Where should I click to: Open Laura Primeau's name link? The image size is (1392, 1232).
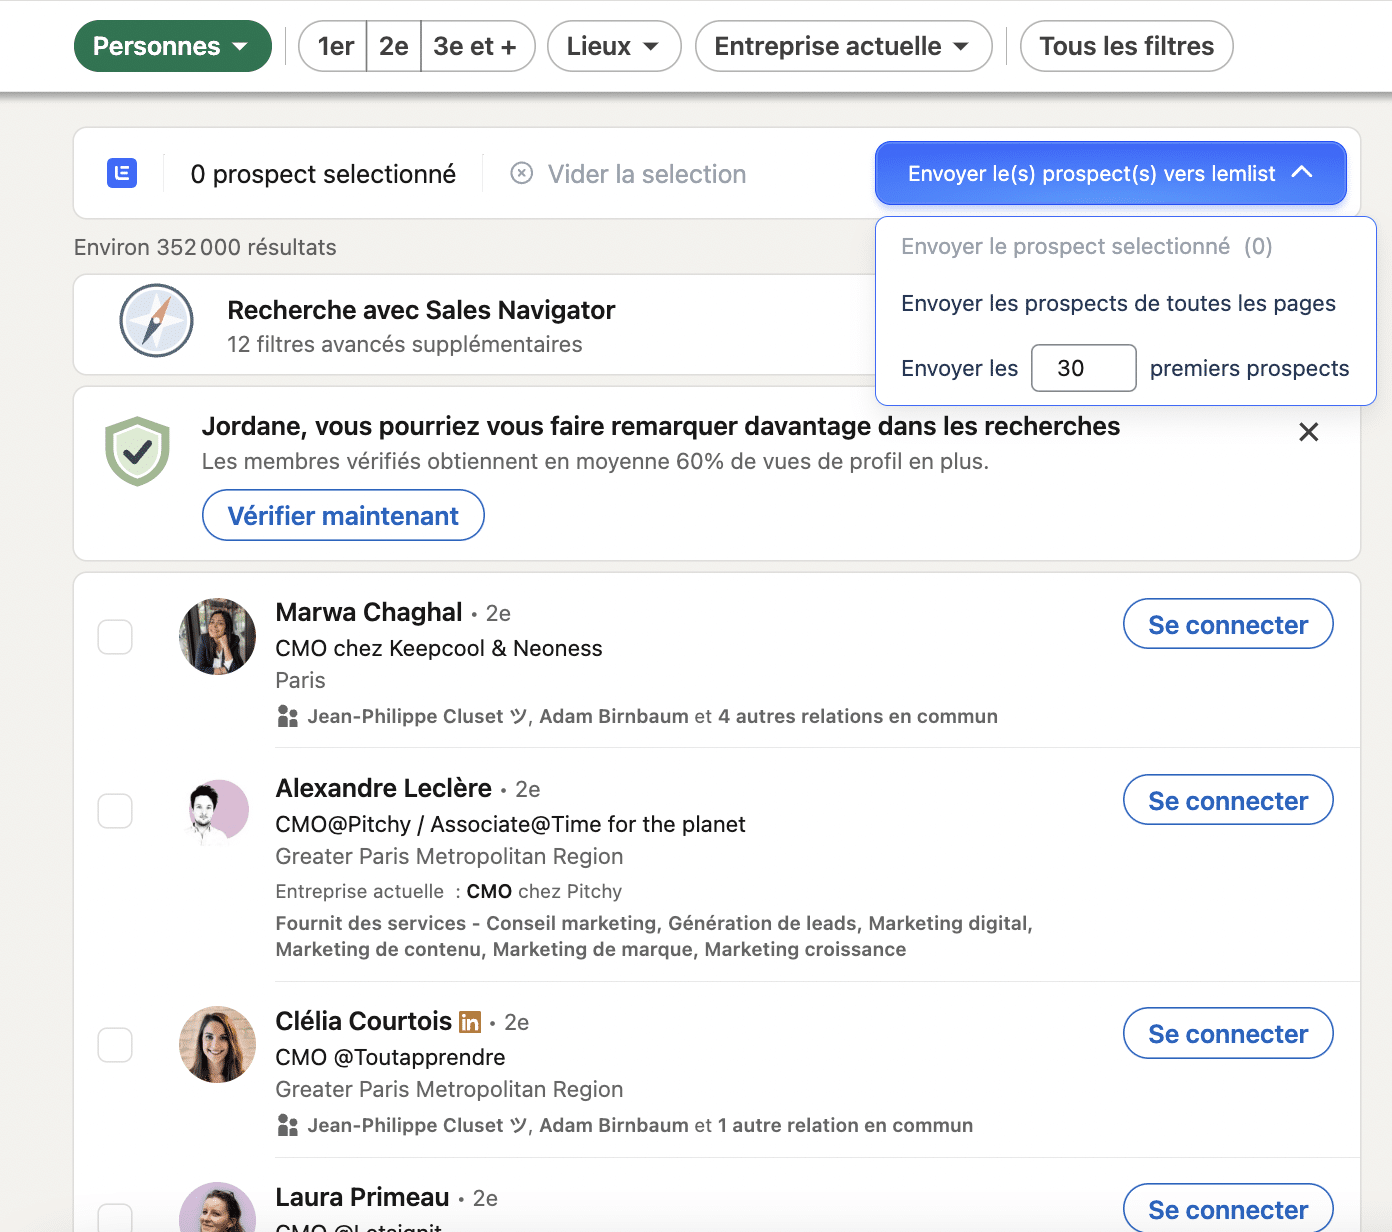pyautogui.click(x=362, y=1197)
